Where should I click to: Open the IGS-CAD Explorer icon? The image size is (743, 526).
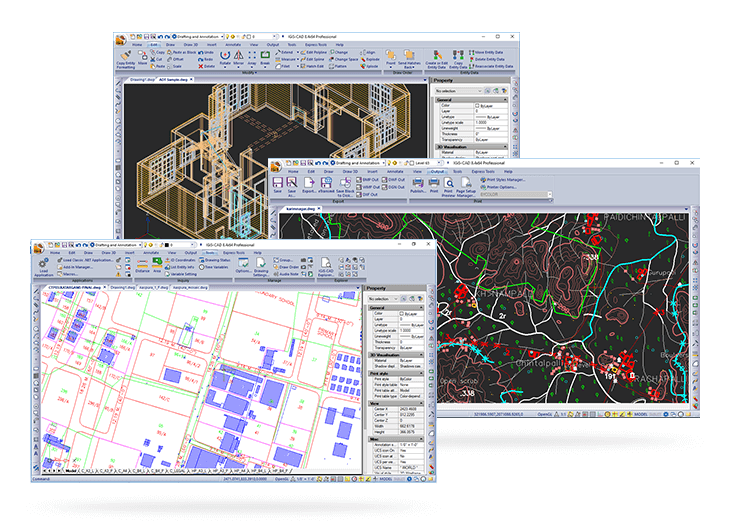point(325,265)
